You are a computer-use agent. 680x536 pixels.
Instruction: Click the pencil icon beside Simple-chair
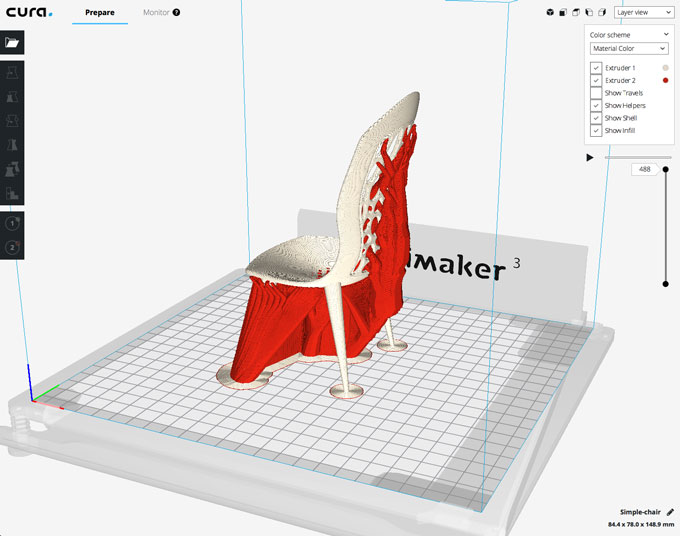pos(670,511)
